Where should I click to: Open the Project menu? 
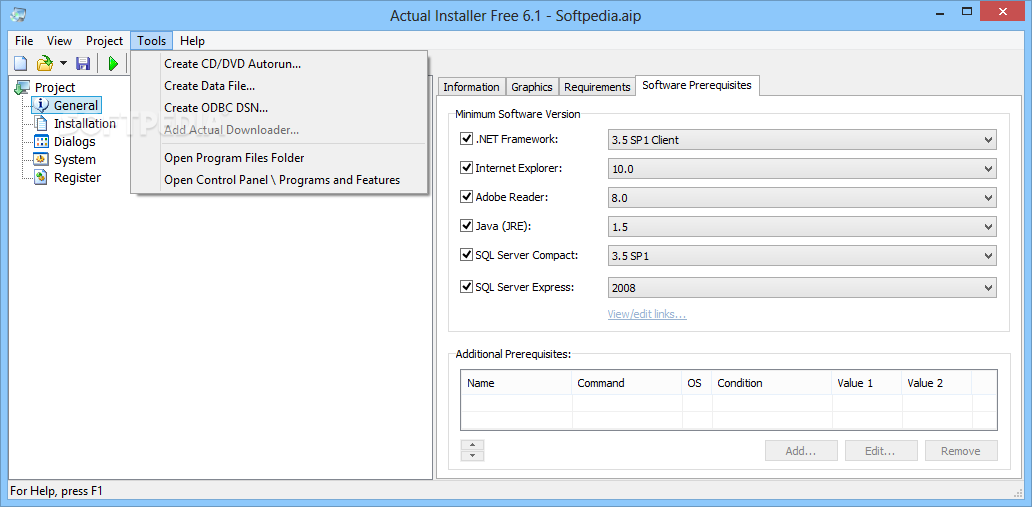104,41
